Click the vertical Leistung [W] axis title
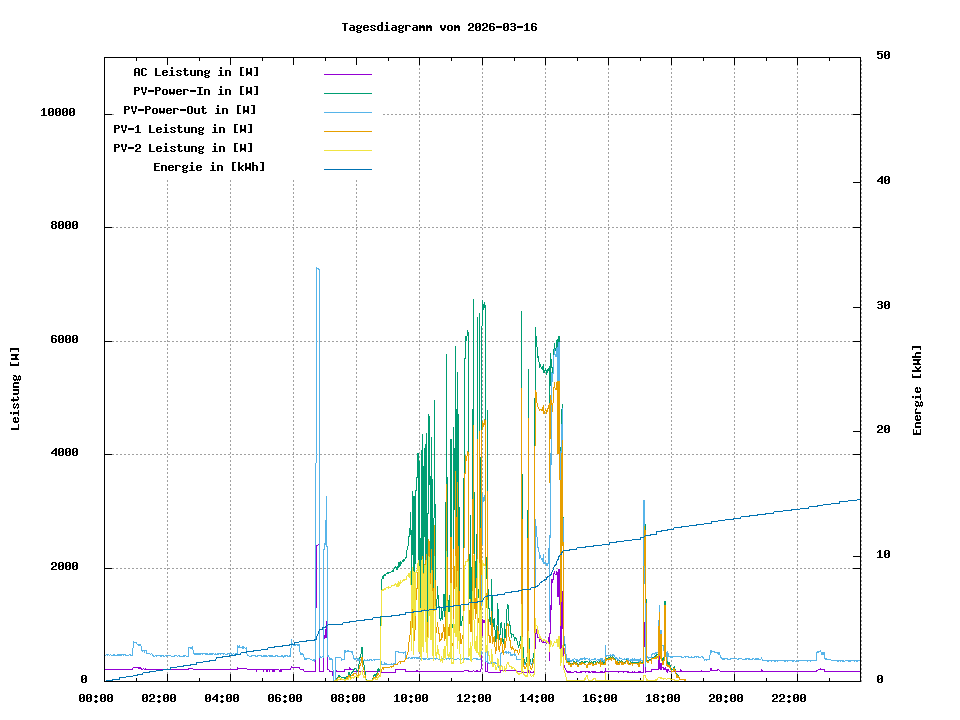 pyautogui.click(x=16, y=389)
